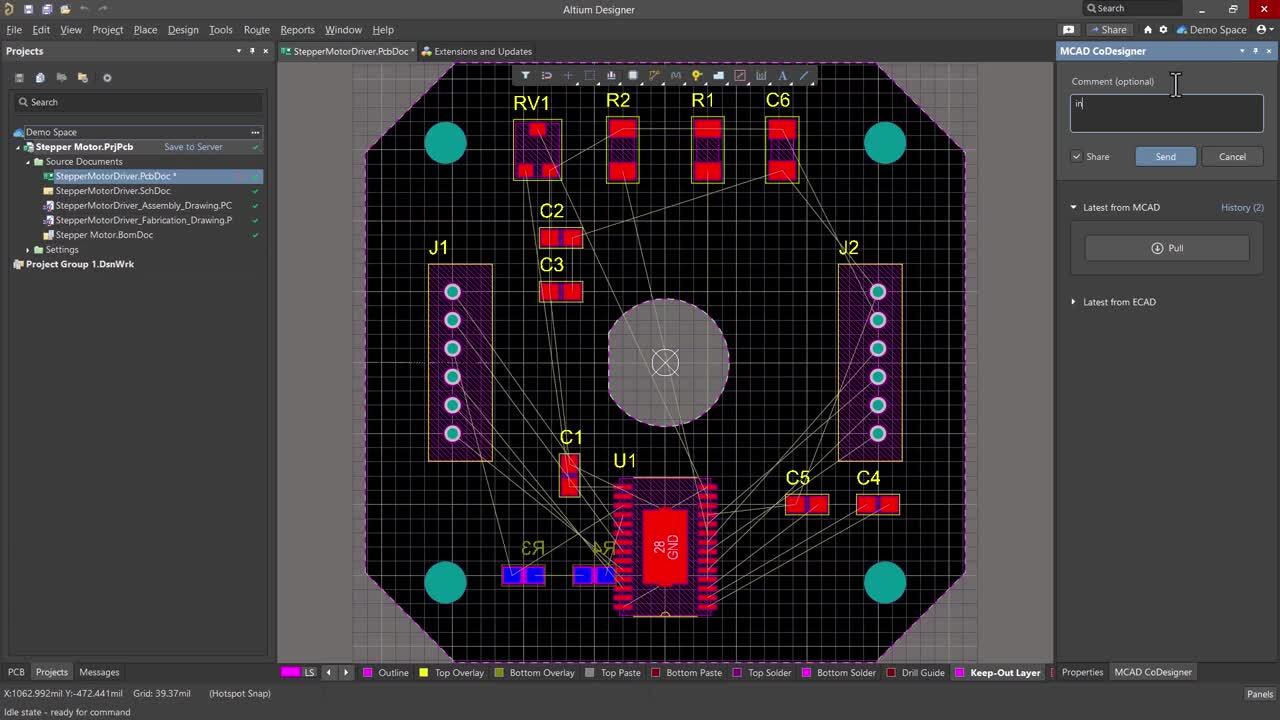Click the user account icon
The image size is (1280, 720).
pyautogui.click(x=1262, y=30)
